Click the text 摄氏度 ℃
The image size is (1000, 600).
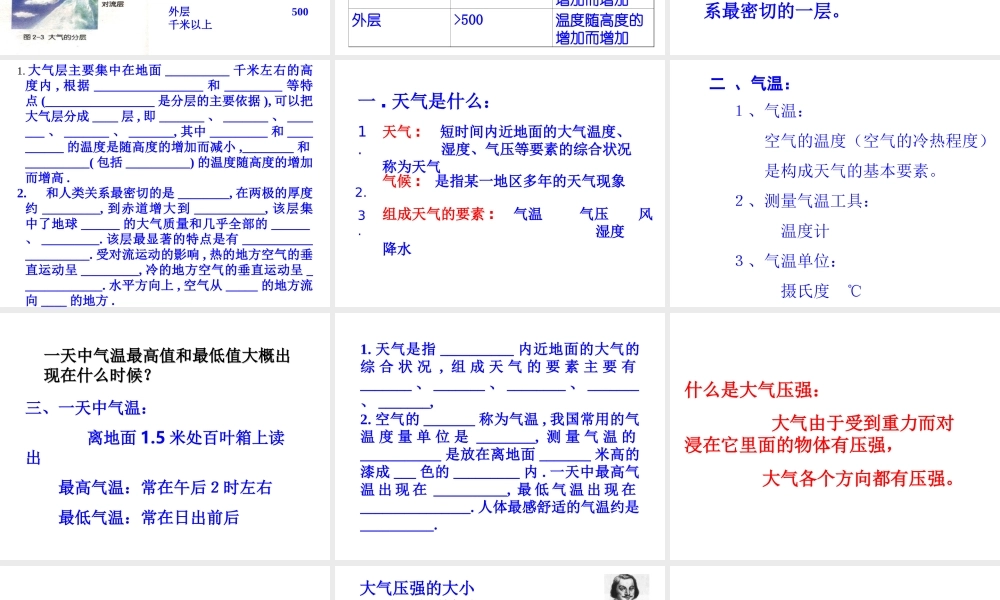(821, 291)
